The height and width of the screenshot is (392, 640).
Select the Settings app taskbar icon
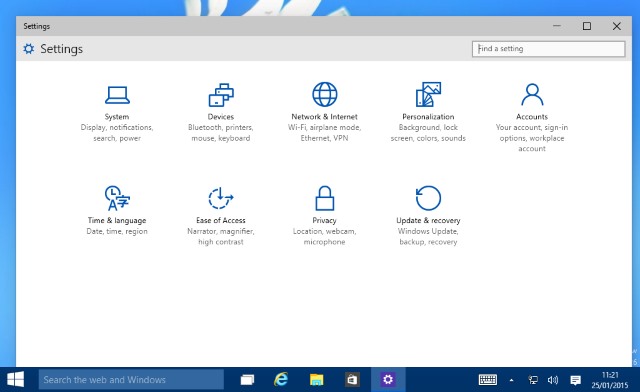point(388,380)
